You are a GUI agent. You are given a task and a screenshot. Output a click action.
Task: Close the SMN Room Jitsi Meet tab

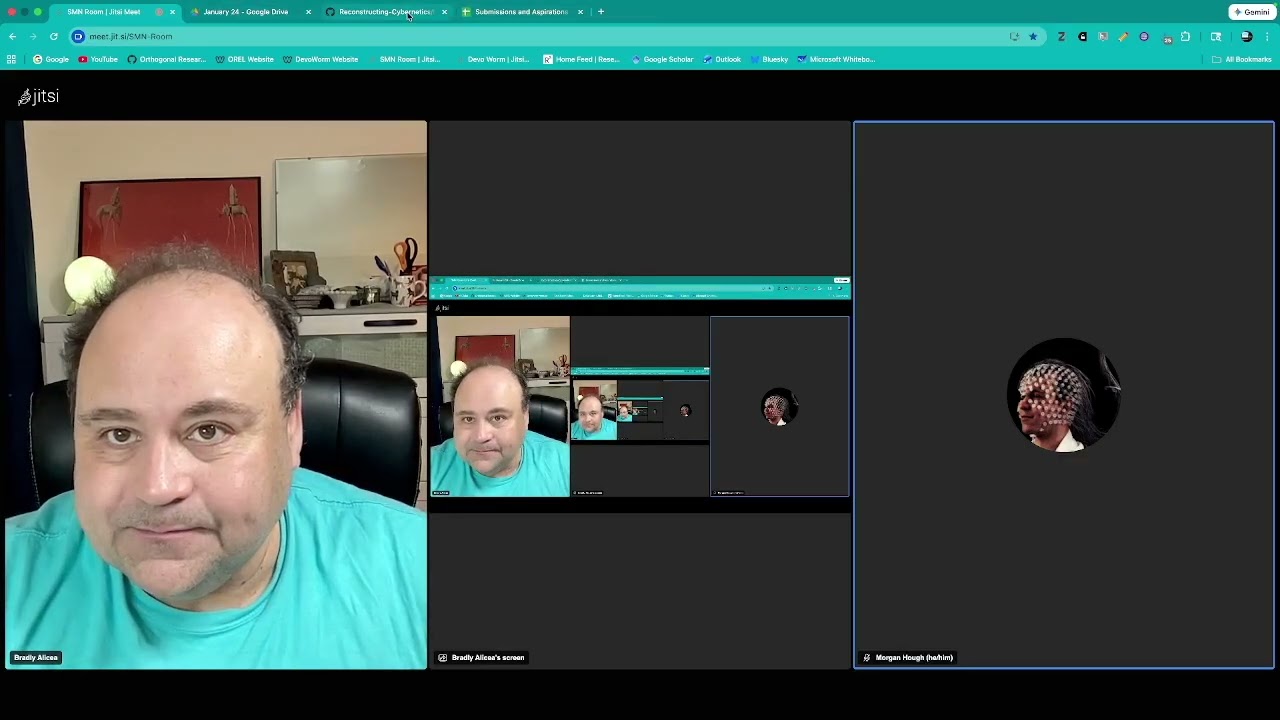tap(172, 12)
